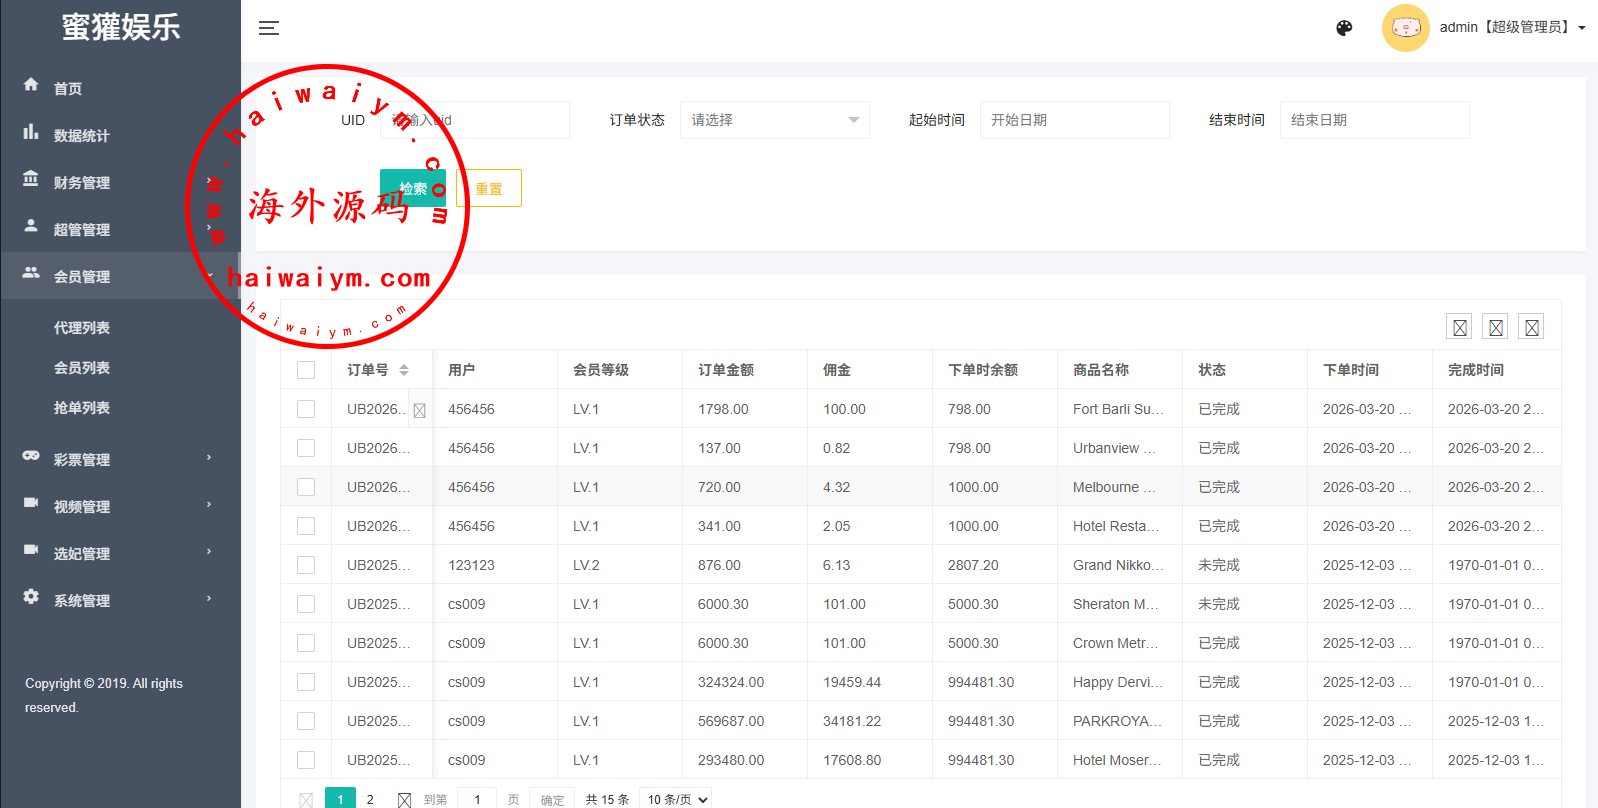Click the home icon in sidebar

click(31, 85)
